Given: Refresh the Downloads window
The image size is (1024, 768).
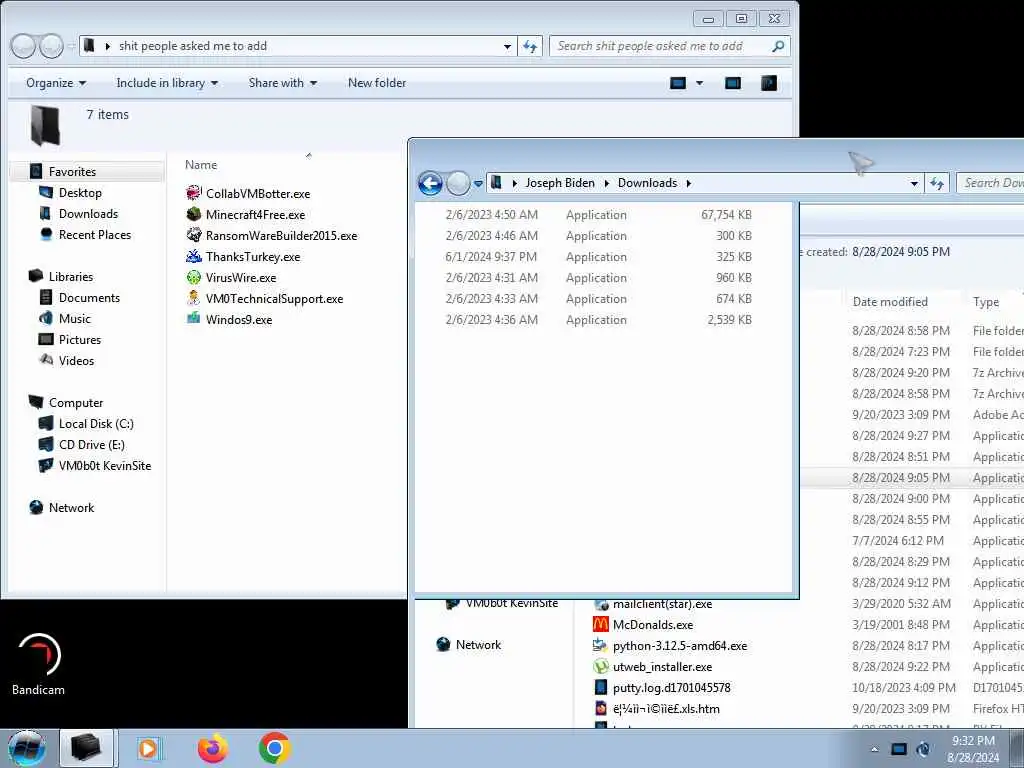Looking at the screenshot, I should tap(937, 183).
